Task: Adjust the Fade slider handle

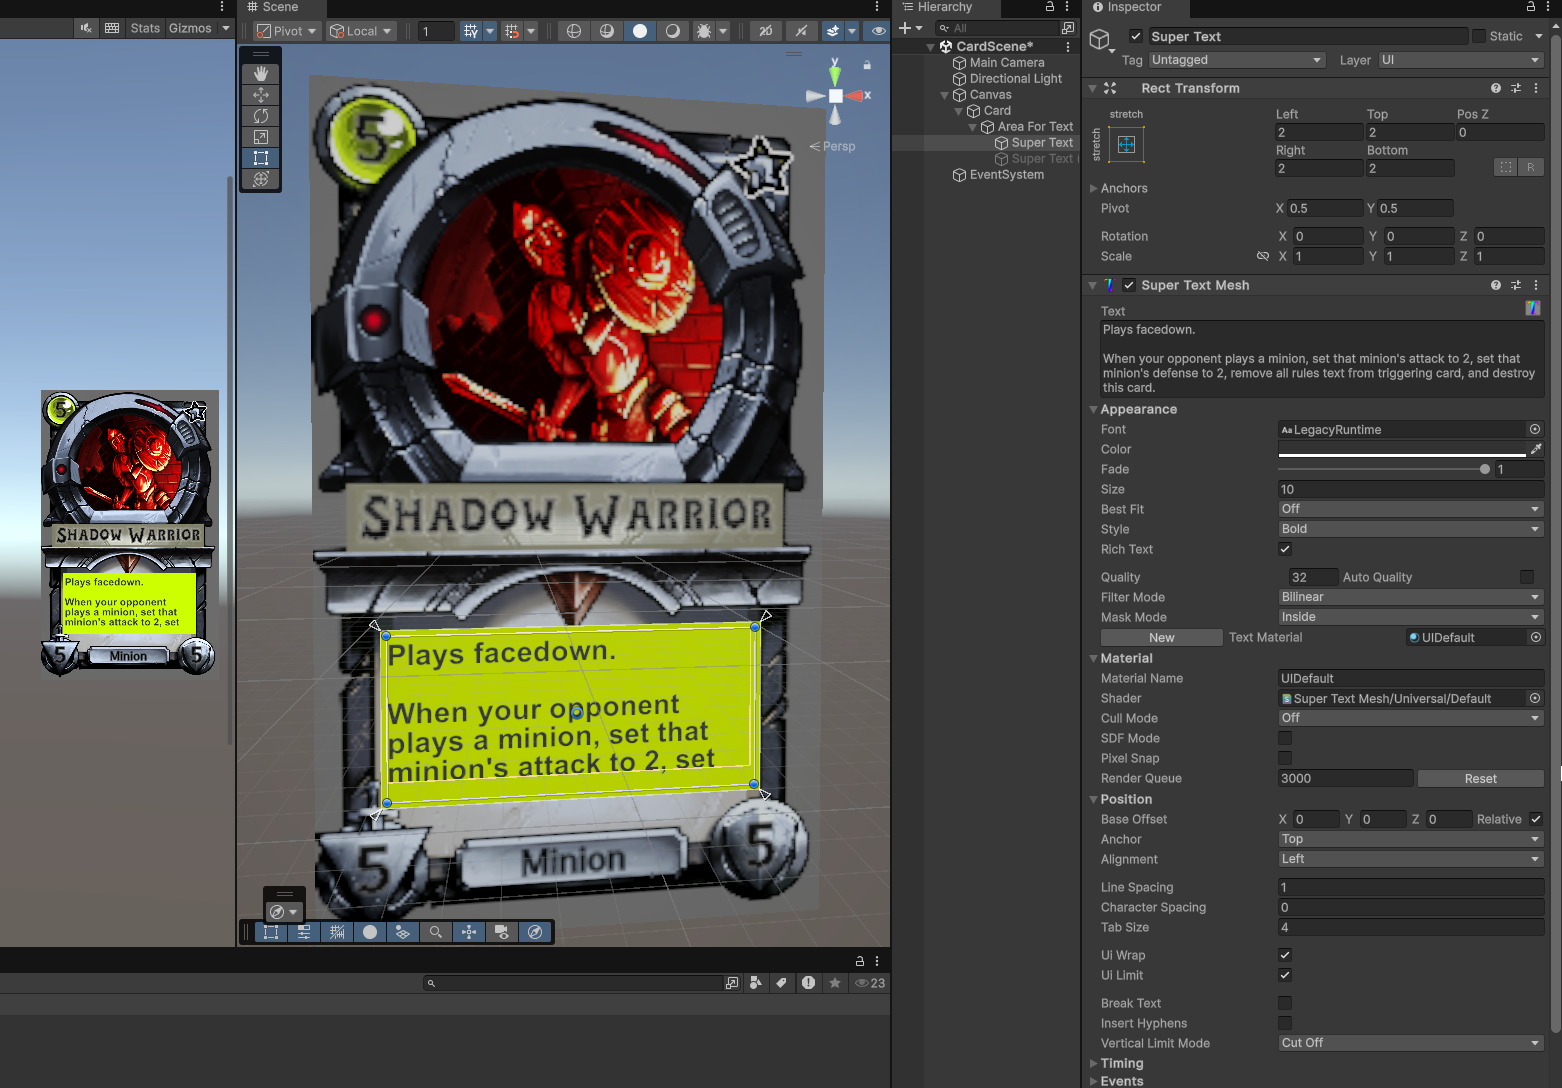Action: click(x=1485, y=469)
